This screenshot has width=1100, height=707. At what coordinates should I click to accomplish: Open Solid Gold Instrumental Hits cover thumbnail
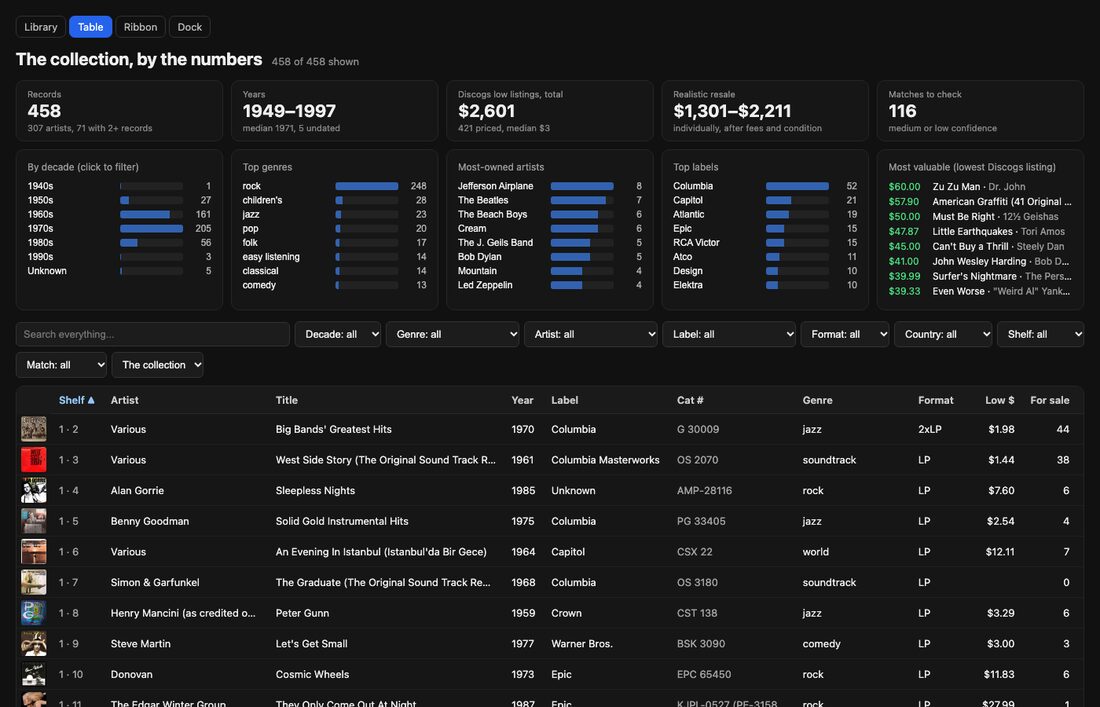[x=34, y=521]
